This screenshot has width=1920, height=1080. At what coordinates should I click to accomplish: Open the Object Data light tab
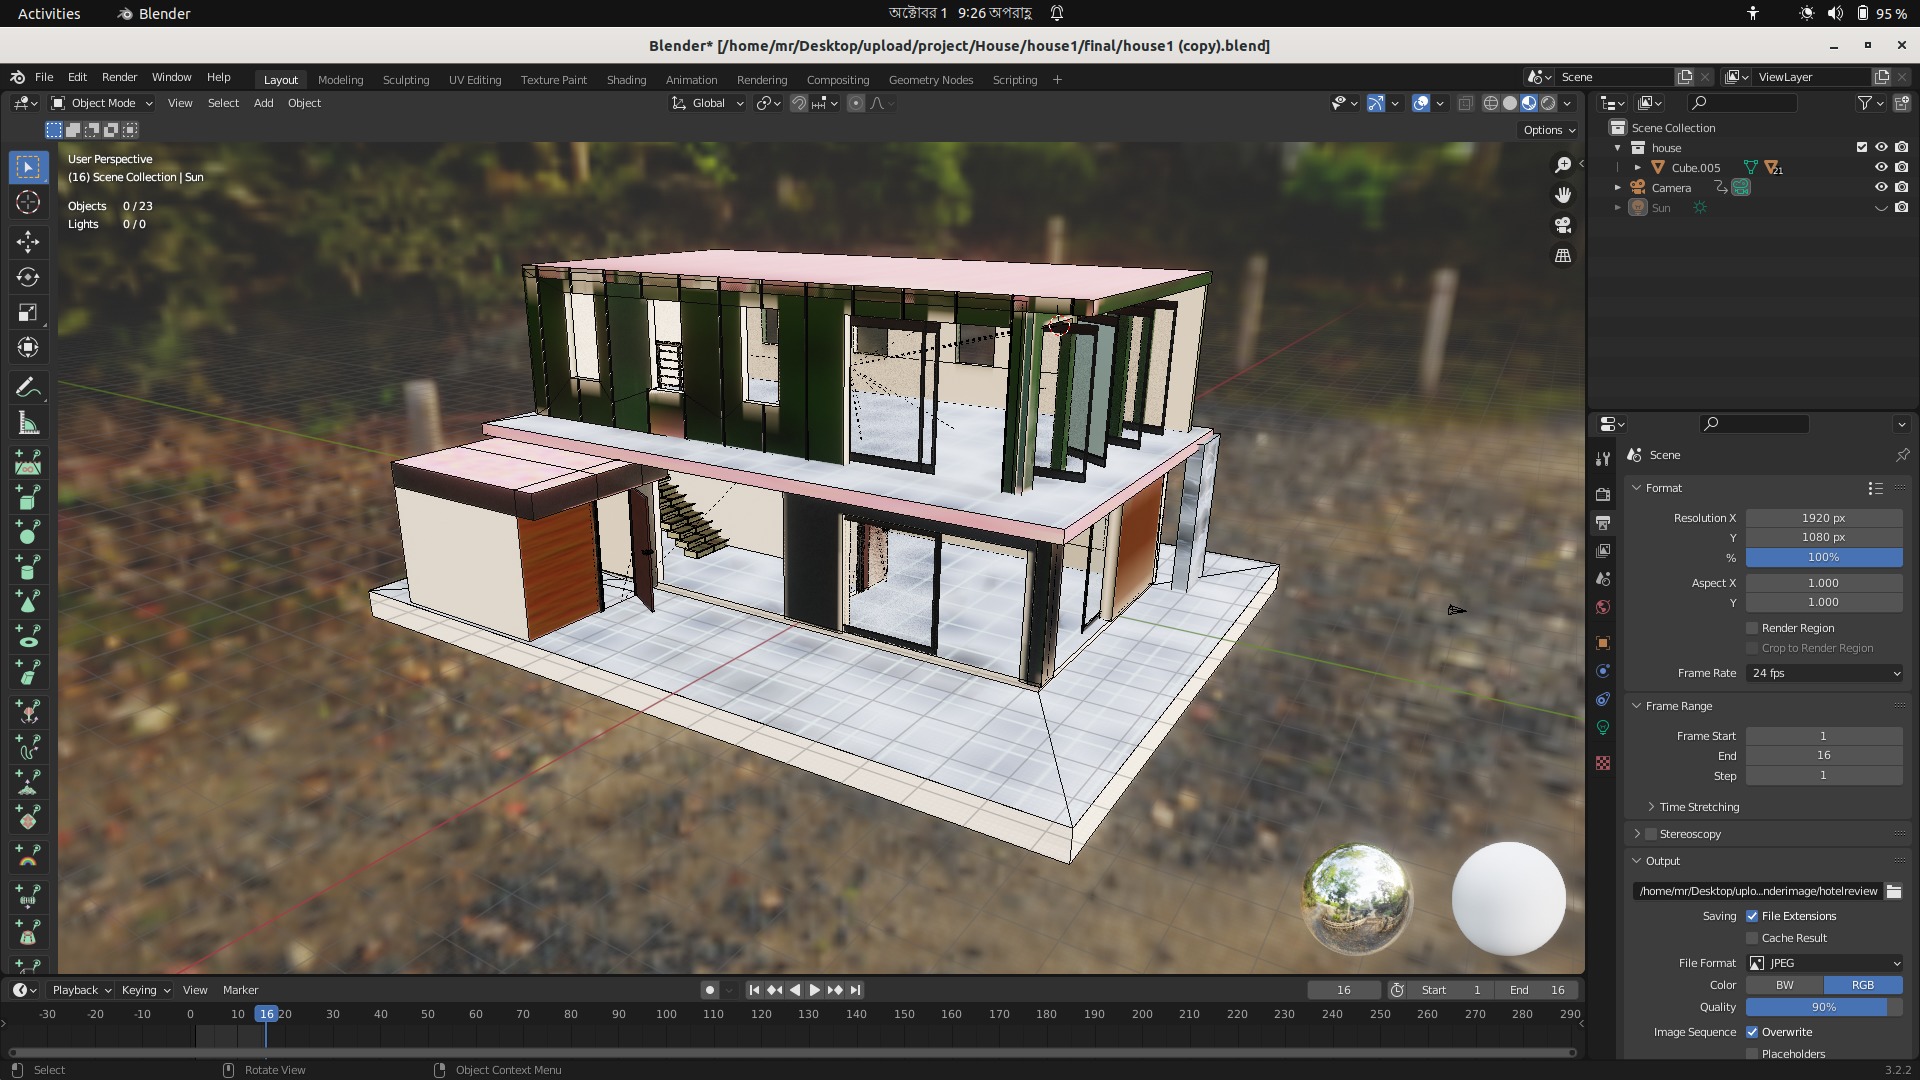(x=1603, y=727)
